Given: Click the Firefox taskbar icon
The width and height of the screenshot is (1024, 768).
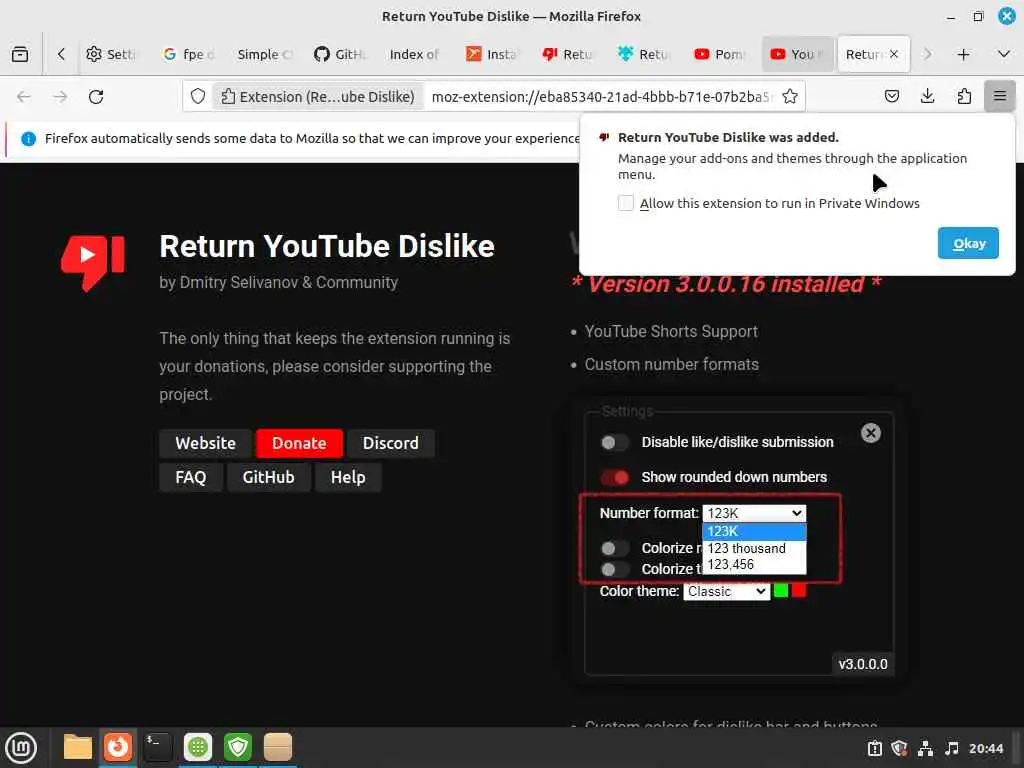Looking at the screenshot, I should coord(118,747).
